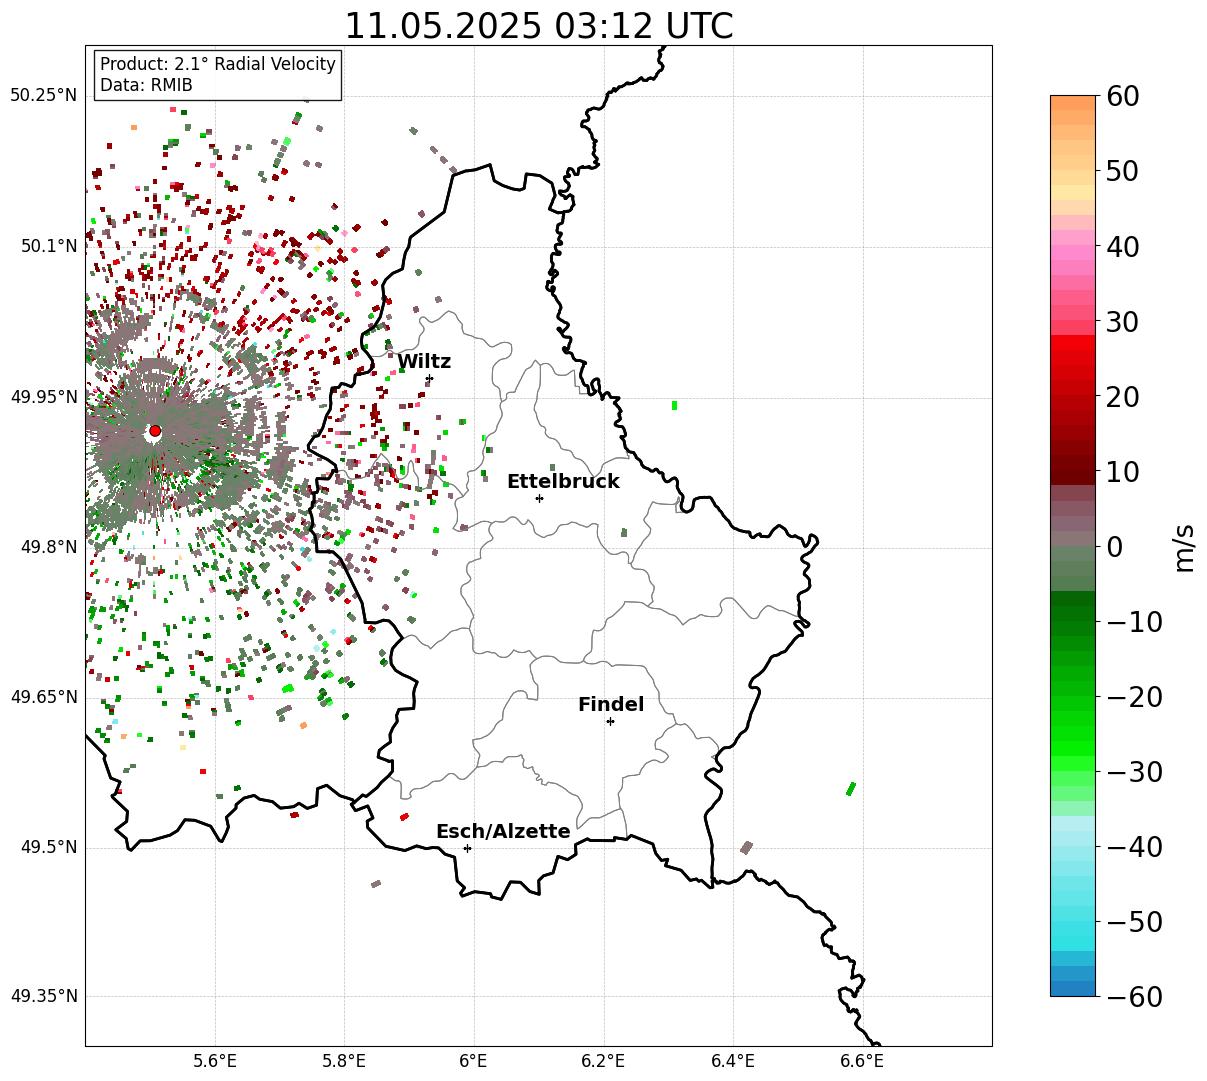Click the 6°E longitude tick label
Viewport: 1207px width, 1081px height.
tap(474, 1062)
